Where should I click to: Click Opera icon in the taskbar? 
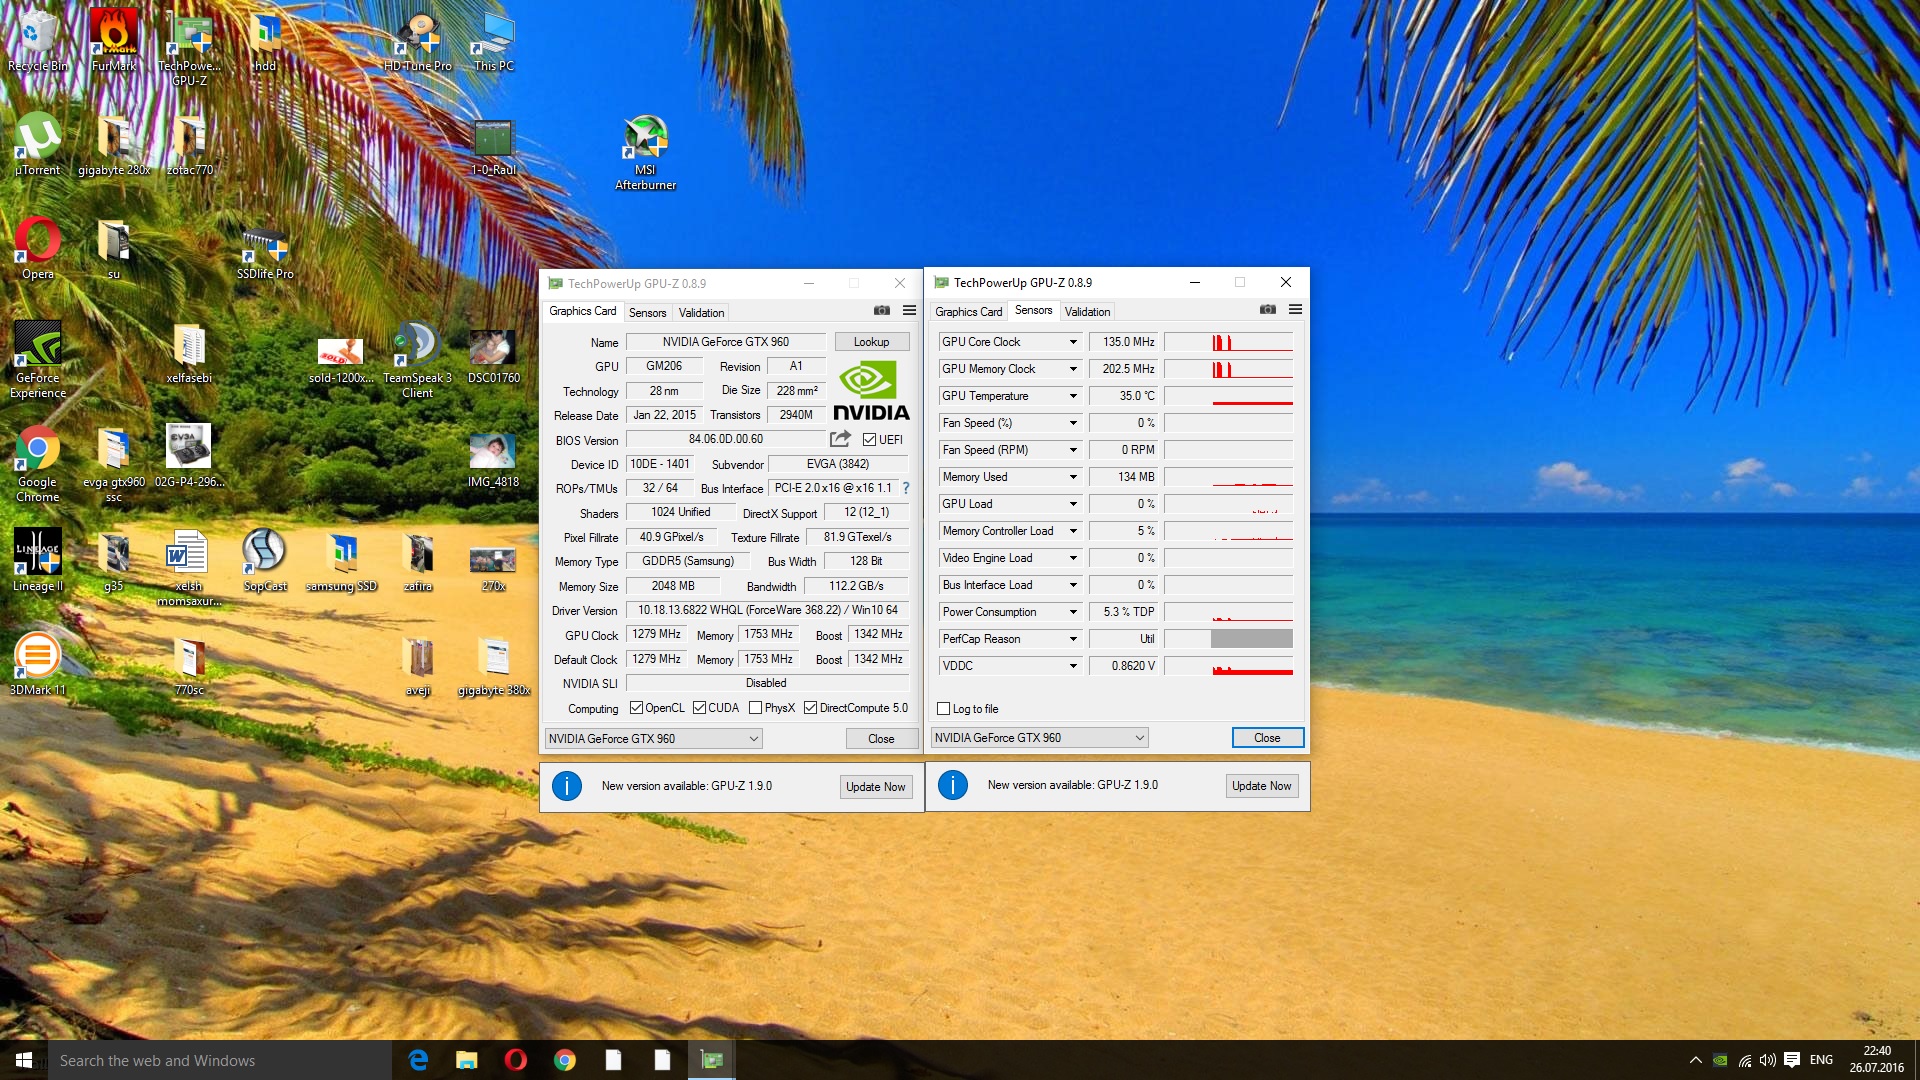point(516,1060)
